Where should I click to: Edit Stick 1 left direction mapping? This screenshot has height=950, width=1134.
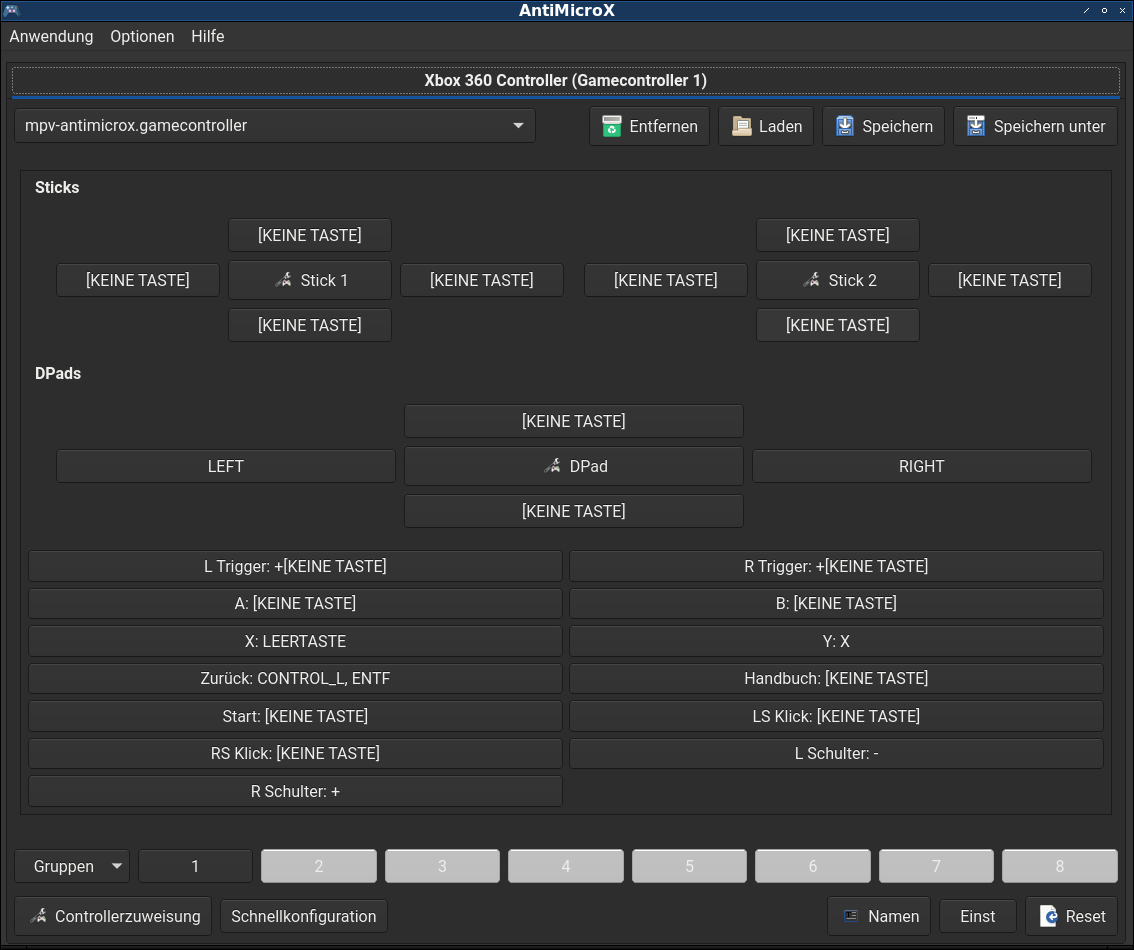click(x=137, y=280)
